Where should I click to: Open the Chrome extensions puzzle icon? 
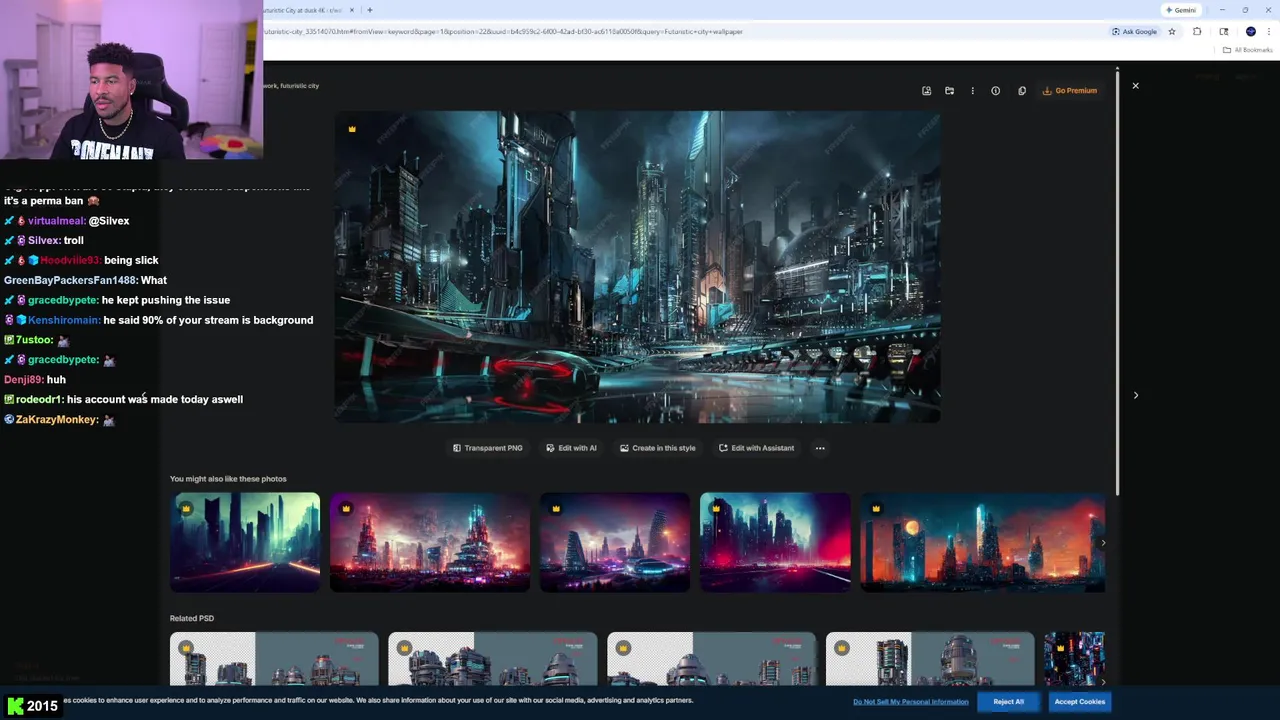click(x=1197, y=31)
